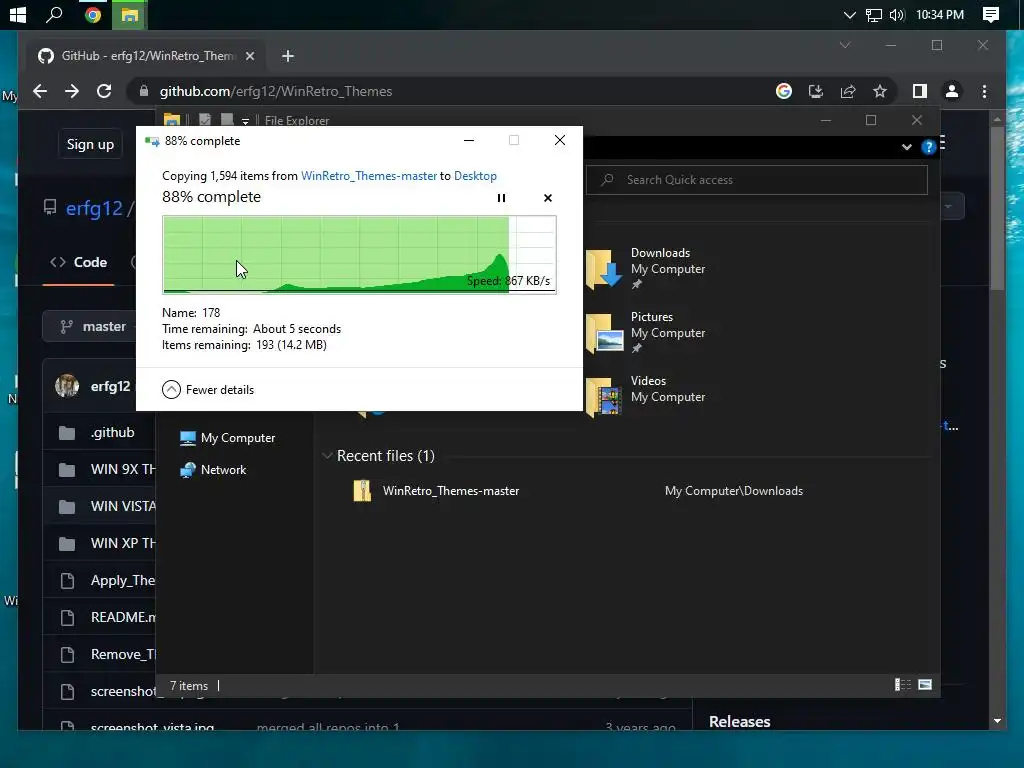Screen dimensions: 1024x768
Task: Open the WIN XP themes folder
Action: [123, 543]
